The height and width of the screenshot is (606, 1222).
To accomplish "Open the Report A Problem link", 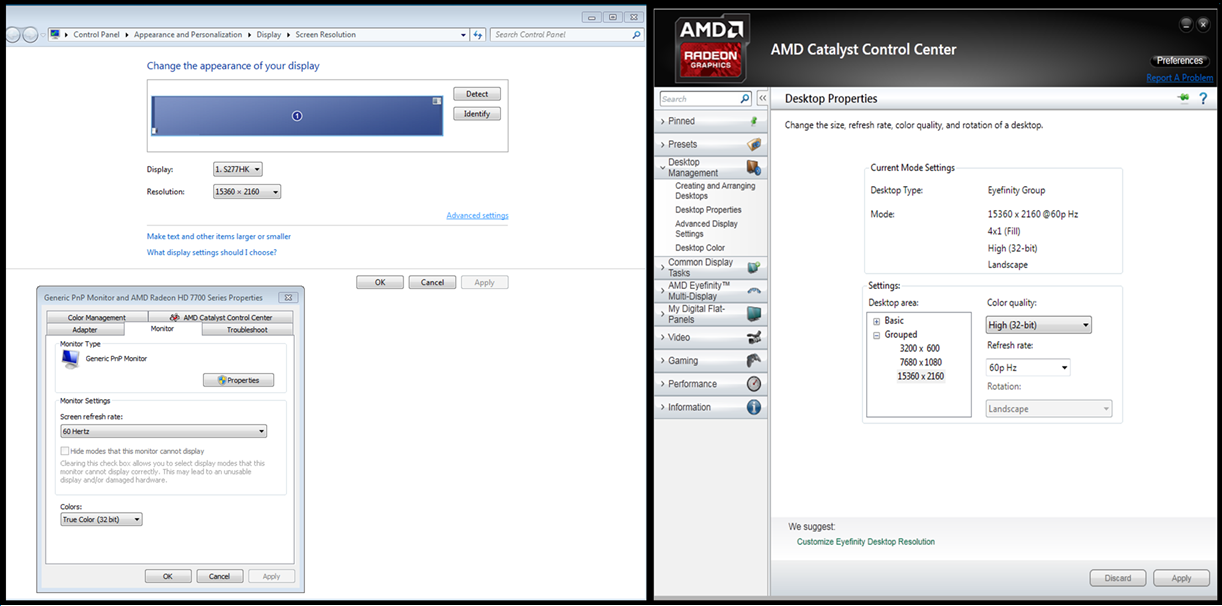I will click(1180, 78).
